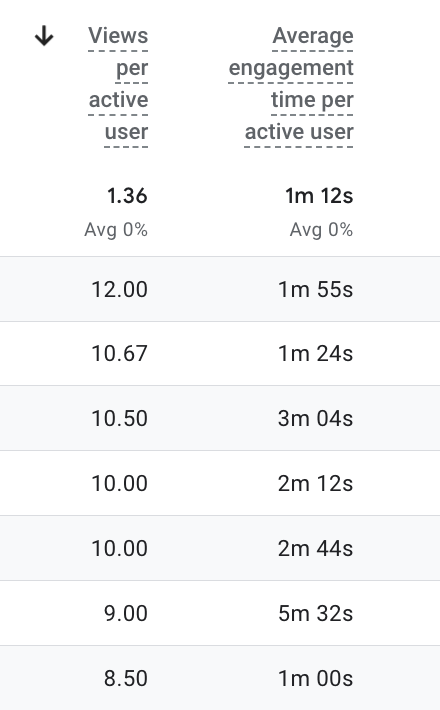Click the 12.00 views per user cell

point(120,289)
